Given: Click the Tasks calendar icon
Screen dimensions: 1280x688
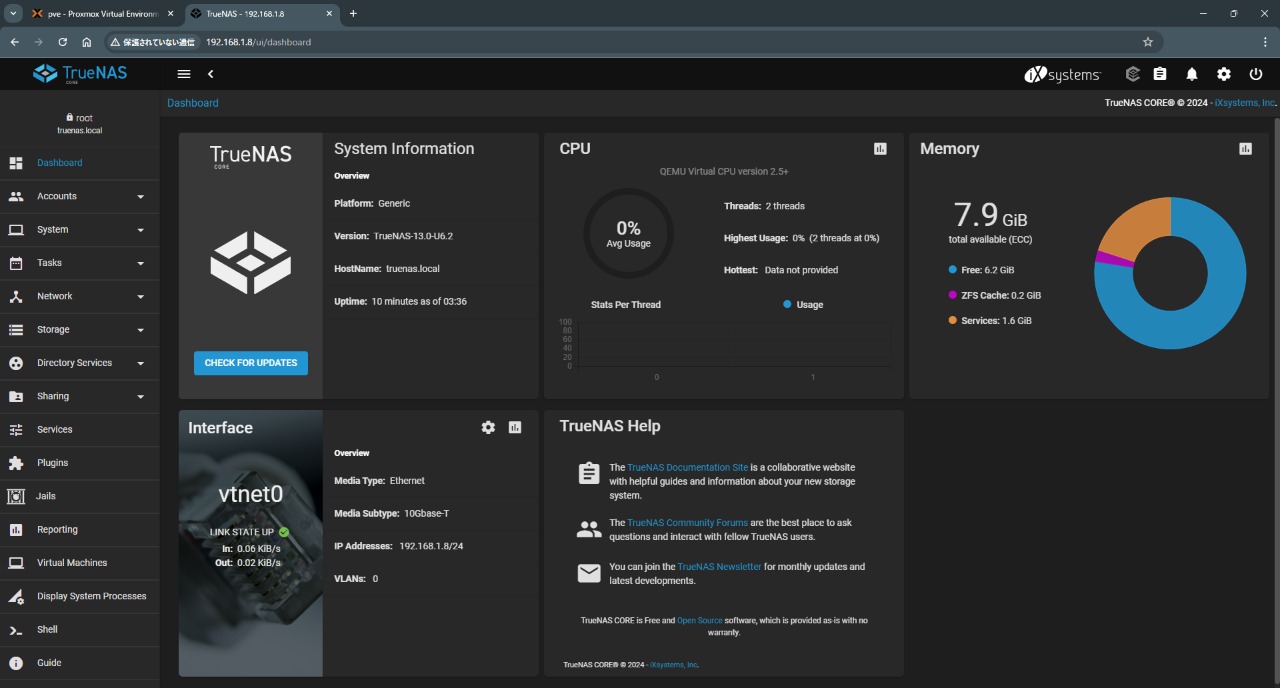Looking at the screenshot, I should [16, 263].
